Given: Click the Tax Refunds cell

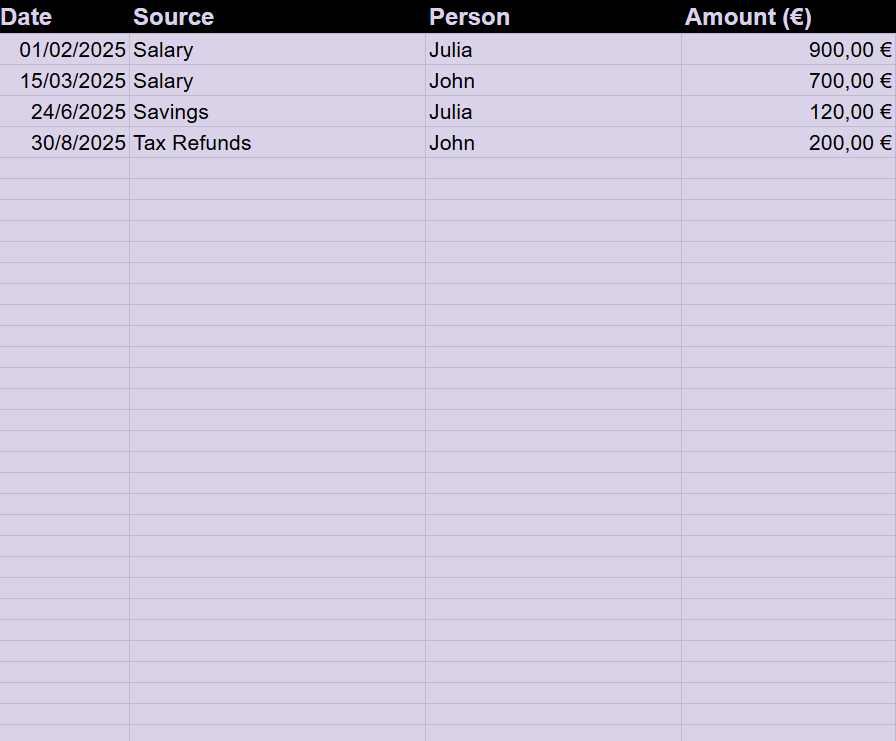Looking at the screenshot, I should 192,143.
